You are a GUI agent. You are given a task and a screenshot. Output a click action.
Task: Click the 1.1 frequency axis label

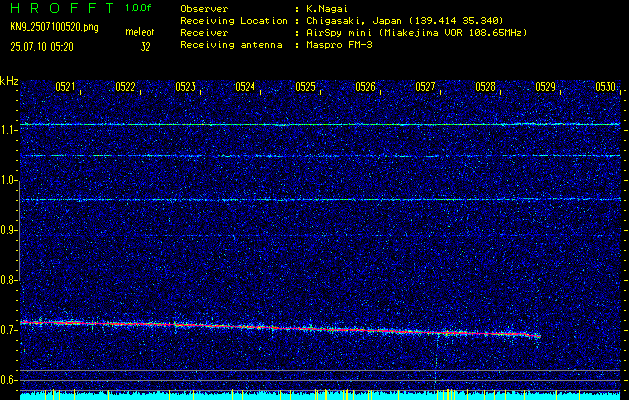[8, 130]
